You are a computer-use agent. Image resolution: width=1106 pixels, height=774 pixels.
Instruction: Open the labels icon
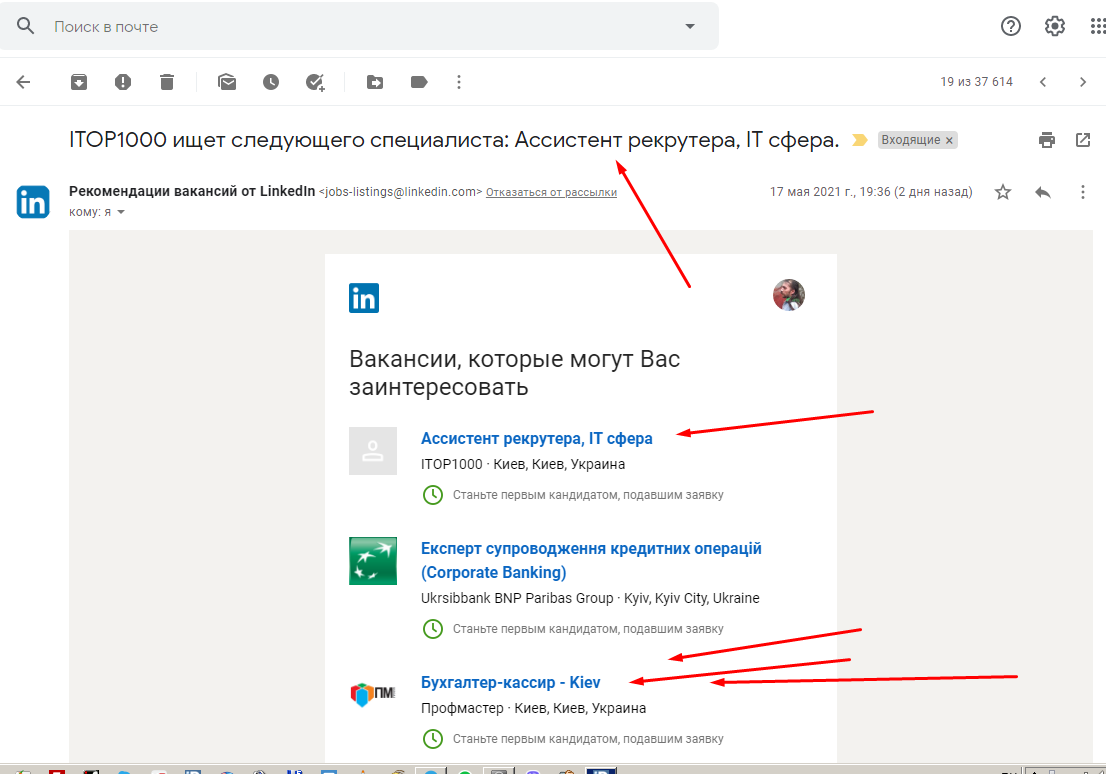point(419,83)
